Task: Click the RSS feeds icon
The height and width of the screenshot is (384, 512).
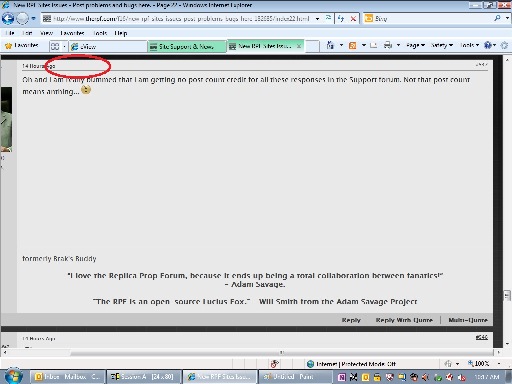Action: [352, 45]
